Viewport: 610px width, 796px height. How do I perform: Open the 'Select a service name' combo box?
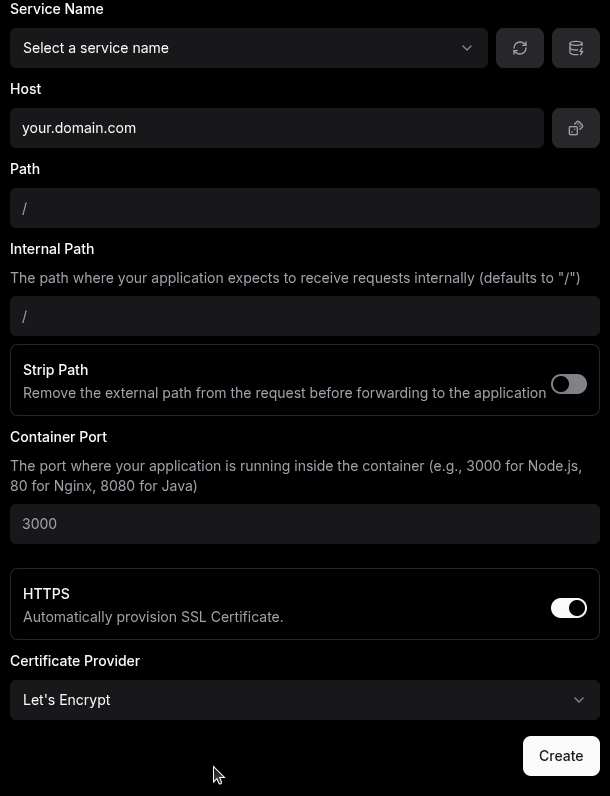pos(249,48)
